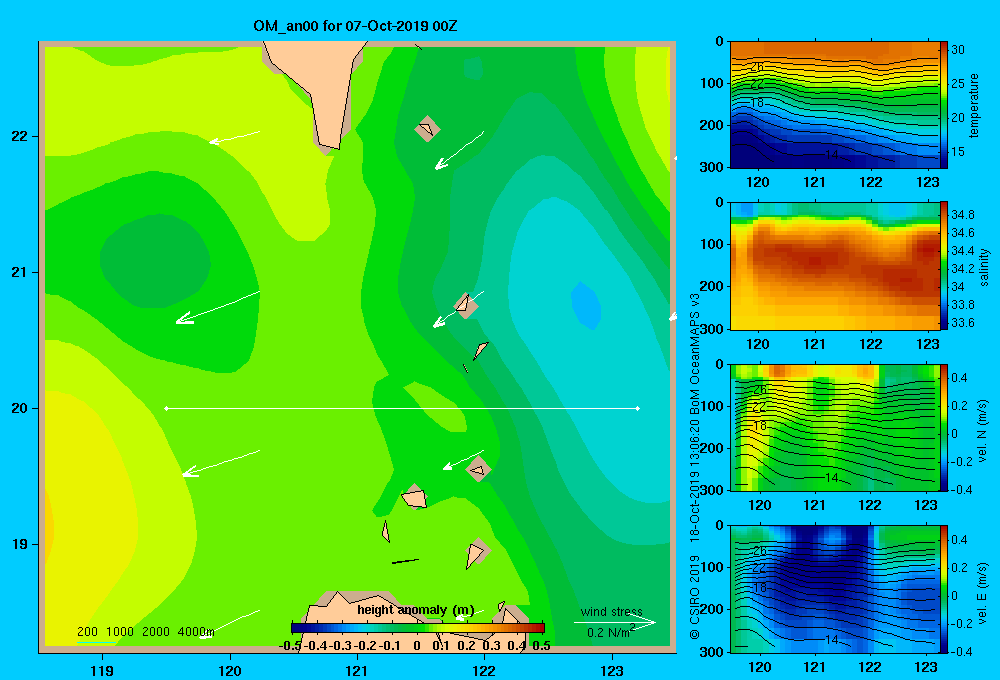Click the vel. N color scale bar
1000x680 pixels.
click(944, 427)
